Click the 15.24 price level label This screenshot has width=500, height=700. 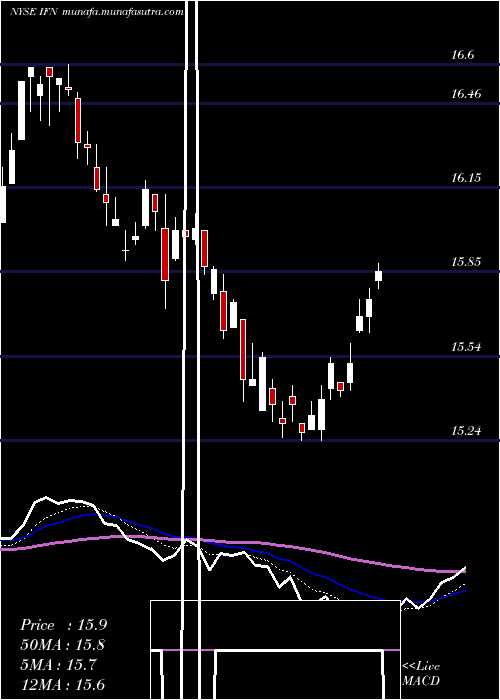[466, 431]
